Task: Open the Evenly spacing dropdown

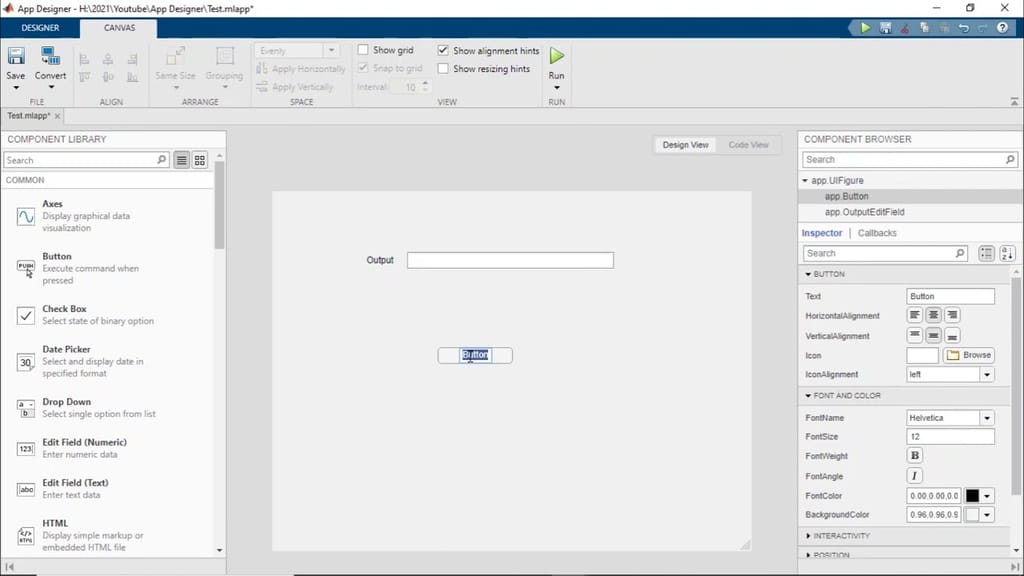Action: [333, 49]
